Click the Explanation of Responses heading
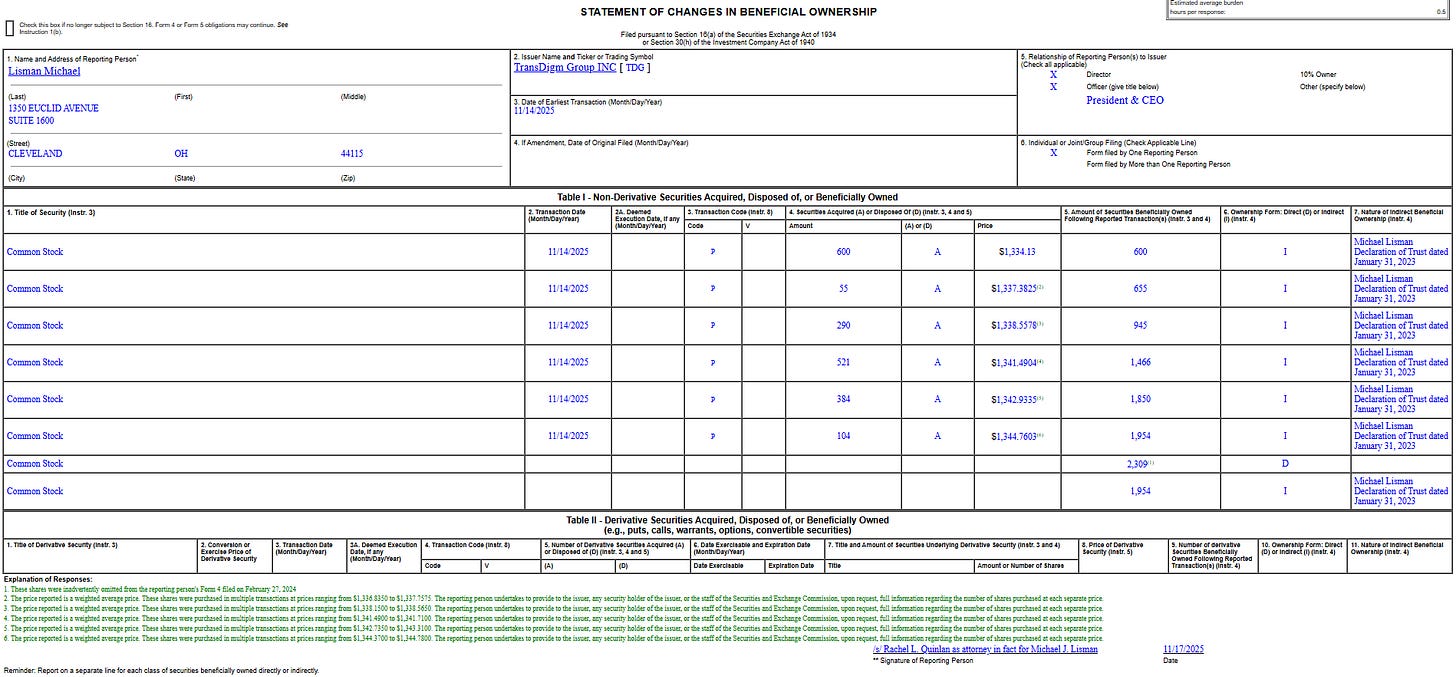This screenshot has height=677, width=1456. tap(48, 579)
